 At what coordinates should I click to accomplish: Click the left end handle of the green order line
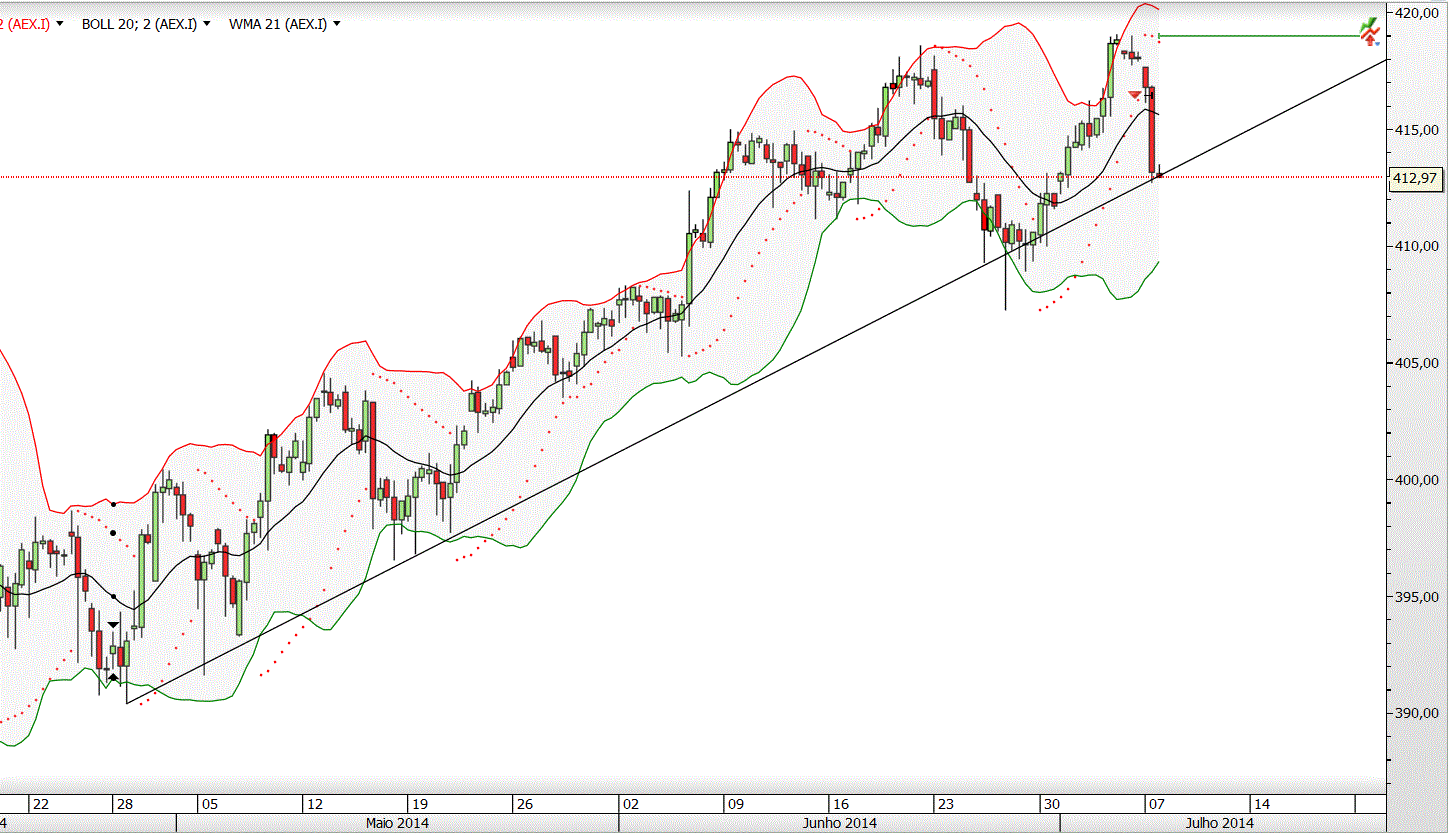click(1159, 36)
